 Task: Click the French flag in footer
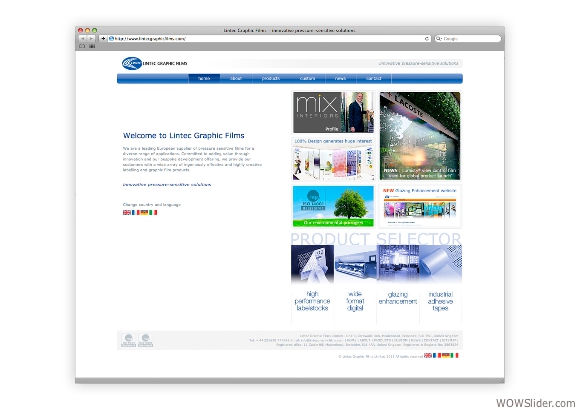coord(437,355)
